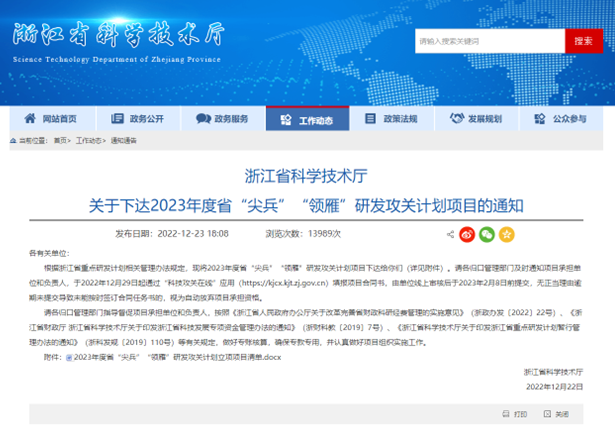615x432 pixels.
Task: Click the English subtitle Science Technology Department
Action: [x=116, y=60]
